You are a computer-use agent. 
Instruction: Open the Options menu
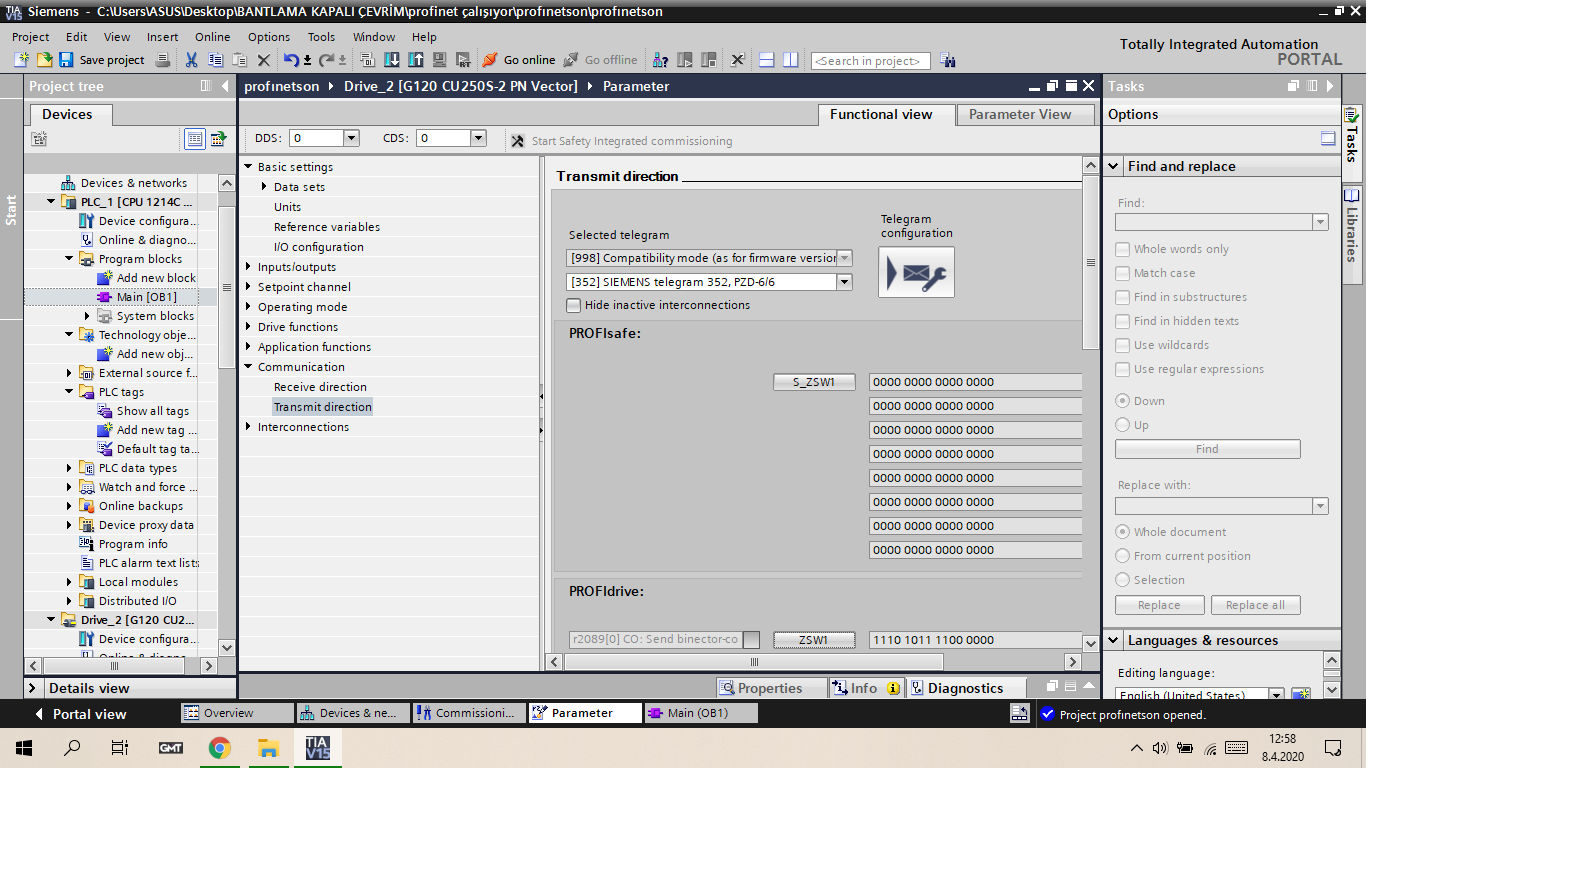(269, 37)
